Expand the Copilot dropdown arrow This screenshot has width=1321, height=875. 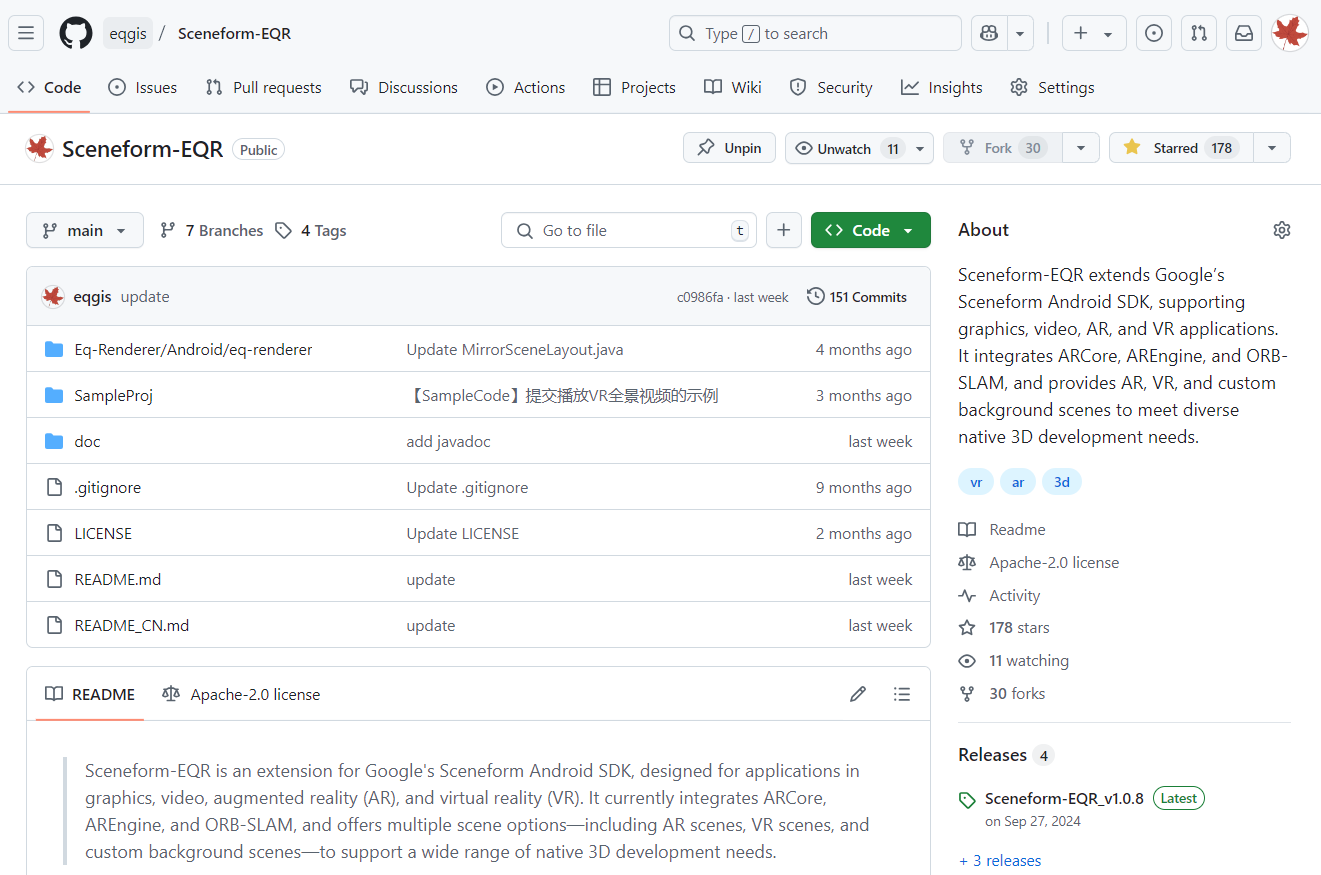pos(1020,33)
